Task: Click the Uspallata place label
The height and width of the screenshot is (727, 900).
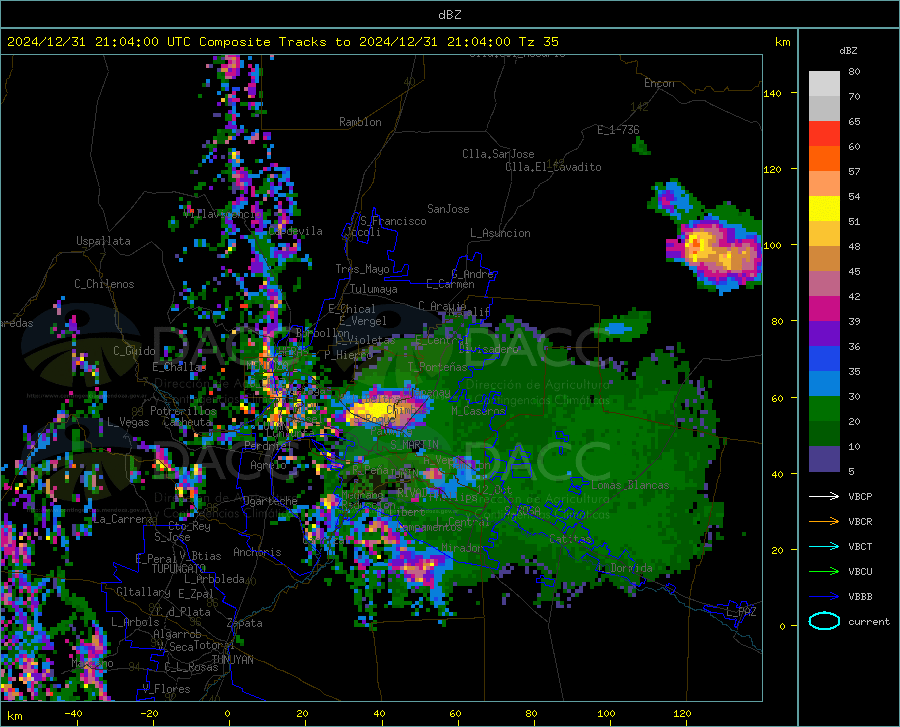Action: point(103,241)
